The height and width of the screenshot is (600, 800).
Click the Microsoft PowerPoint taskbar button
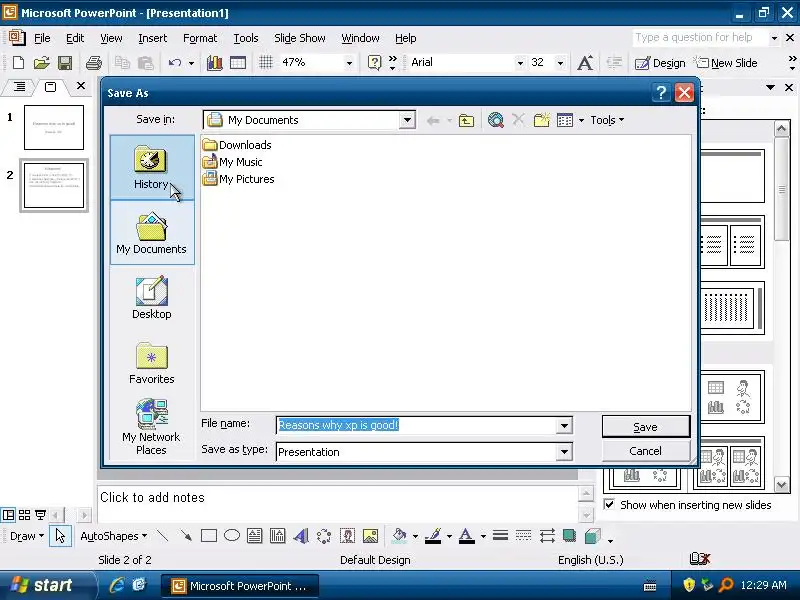tap(240, 586)
